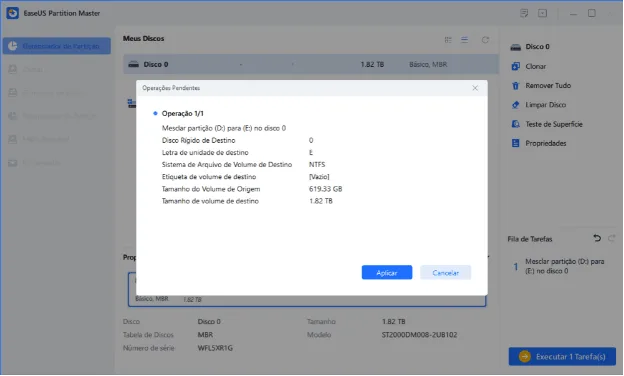624x376 pixels.
Task: Open Gerenciador de Partição sidebar tab
Action: pyautogui.click(x=57, y=46)
